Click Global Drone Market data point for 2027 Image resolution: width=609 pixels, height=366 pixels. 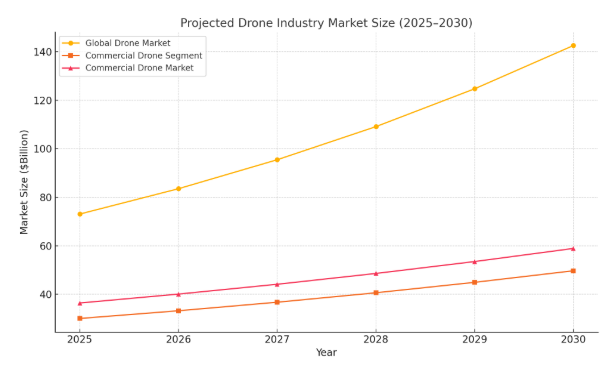click(277, 160)
